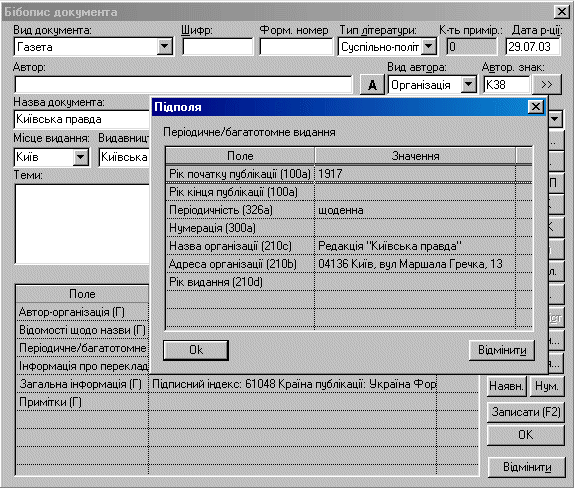Click the Значення column header

pyautogui.click(x=415, y=156)
